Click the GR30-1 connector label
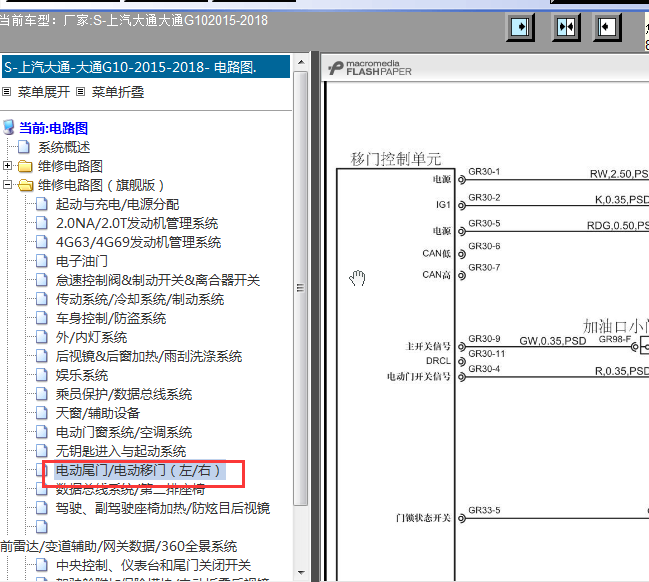This screenshot has height=582, width=649. pyautogui.click(x=484, y=172)
